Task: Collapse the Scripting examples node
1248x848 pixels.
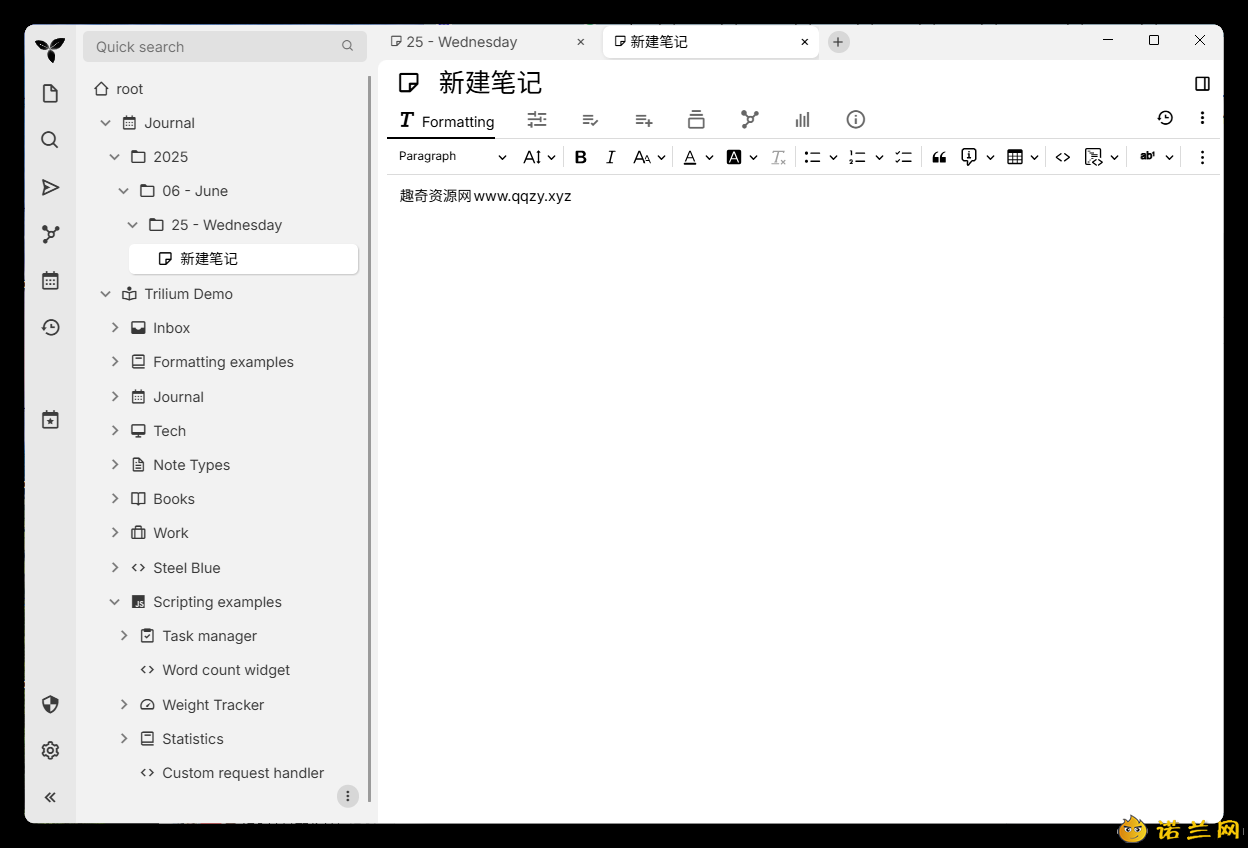Action: [x=115, y=602]
